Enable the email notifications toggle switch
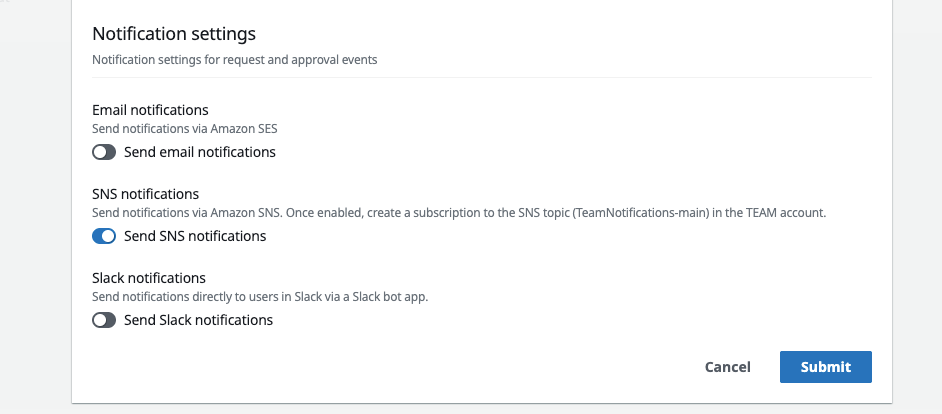942x414 pixels. coord(104,153)
